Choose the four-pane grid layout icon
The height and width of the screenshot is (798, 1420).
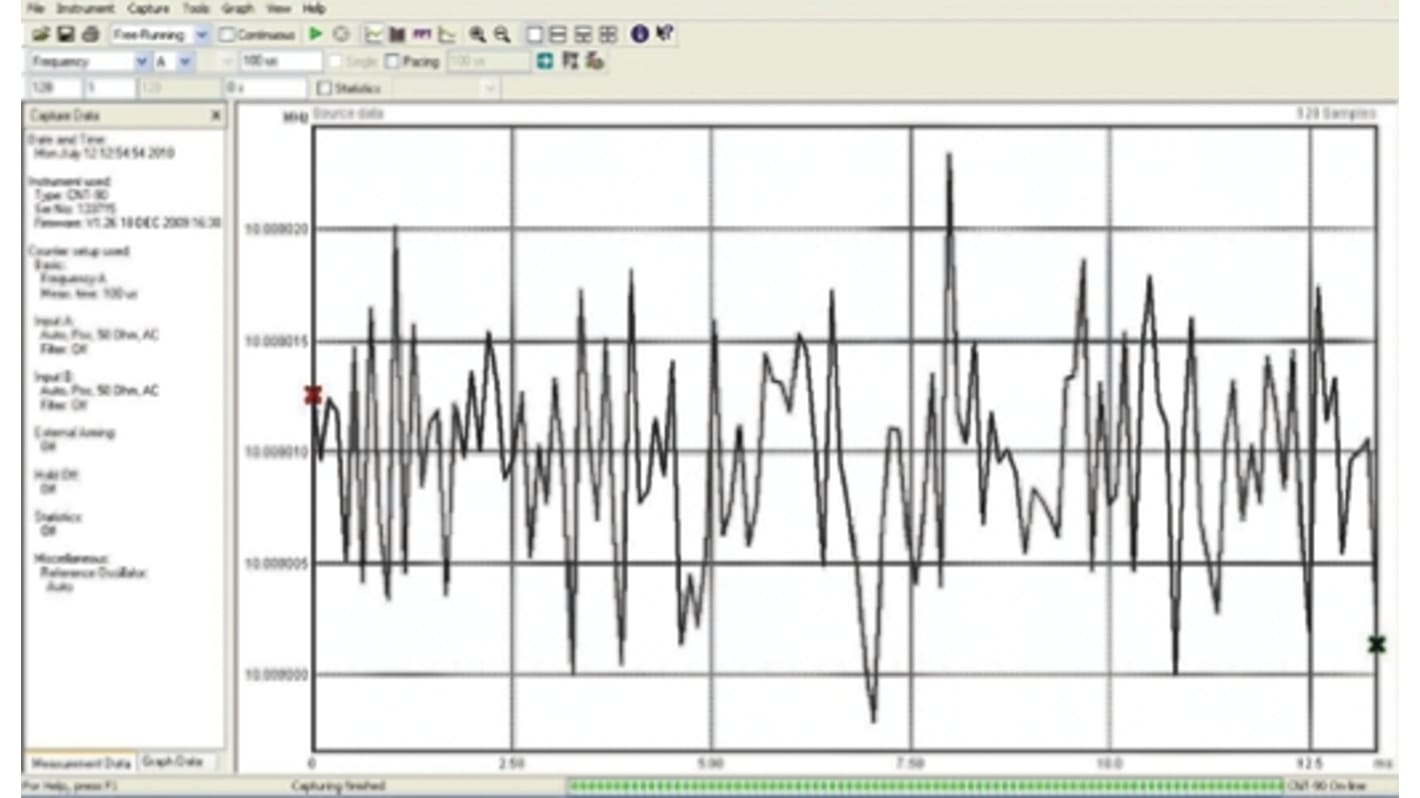[x=607, y=34]
